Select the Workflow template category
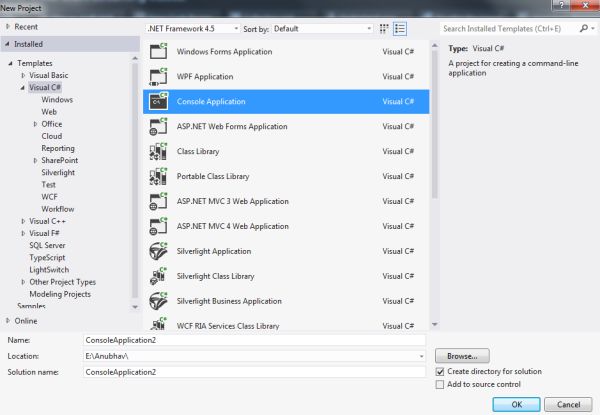The width and height of the screenshot is (600, 415). (58, 209)
